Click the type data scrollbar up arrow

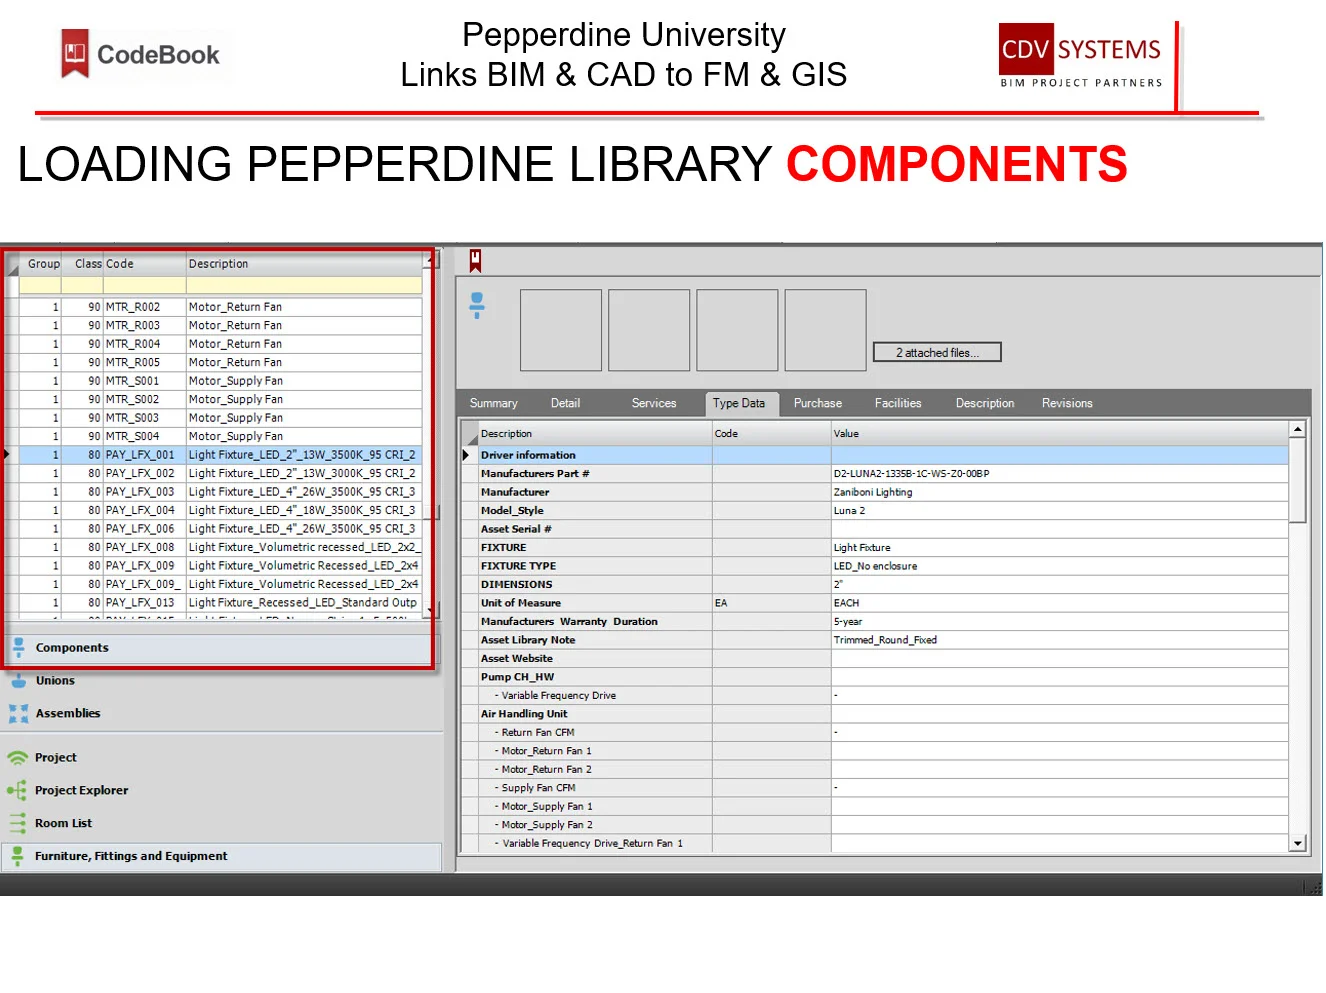(x=1298, y=429)
